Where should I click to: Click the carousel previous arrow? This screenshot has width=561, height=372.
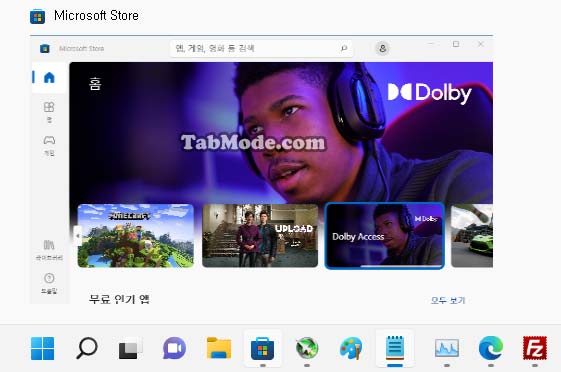click(78, 236)
